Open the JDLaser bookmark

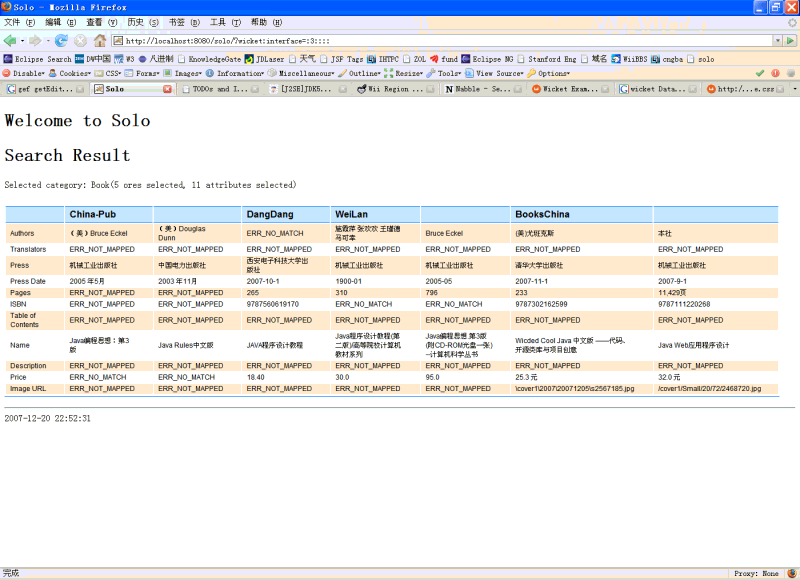click(x=264, y=59)
